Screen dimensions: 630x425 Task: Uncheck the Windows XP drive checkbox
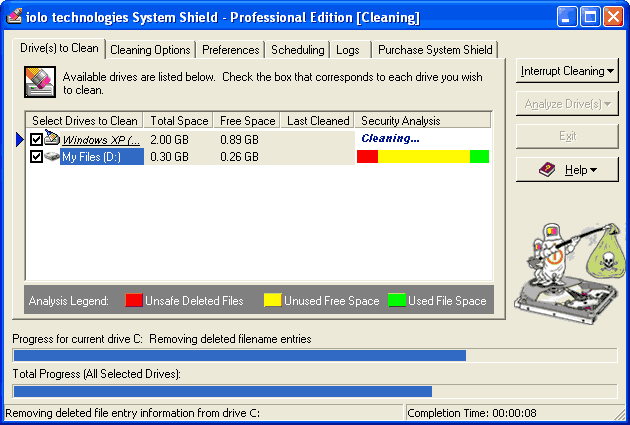tap(36, 139)
